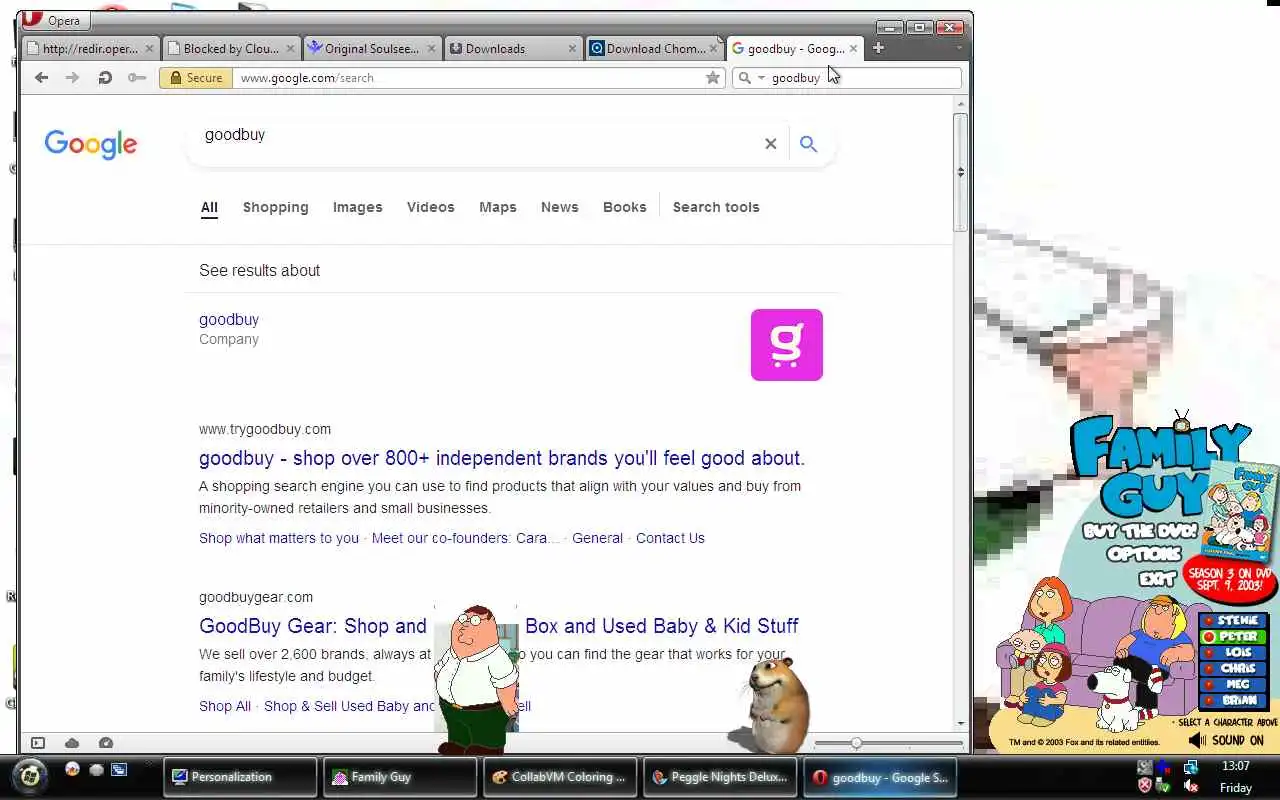This screenshot has height=800, width=1280.
Task: Select Stewie character radio button
Action: [x=1209, y=621]
